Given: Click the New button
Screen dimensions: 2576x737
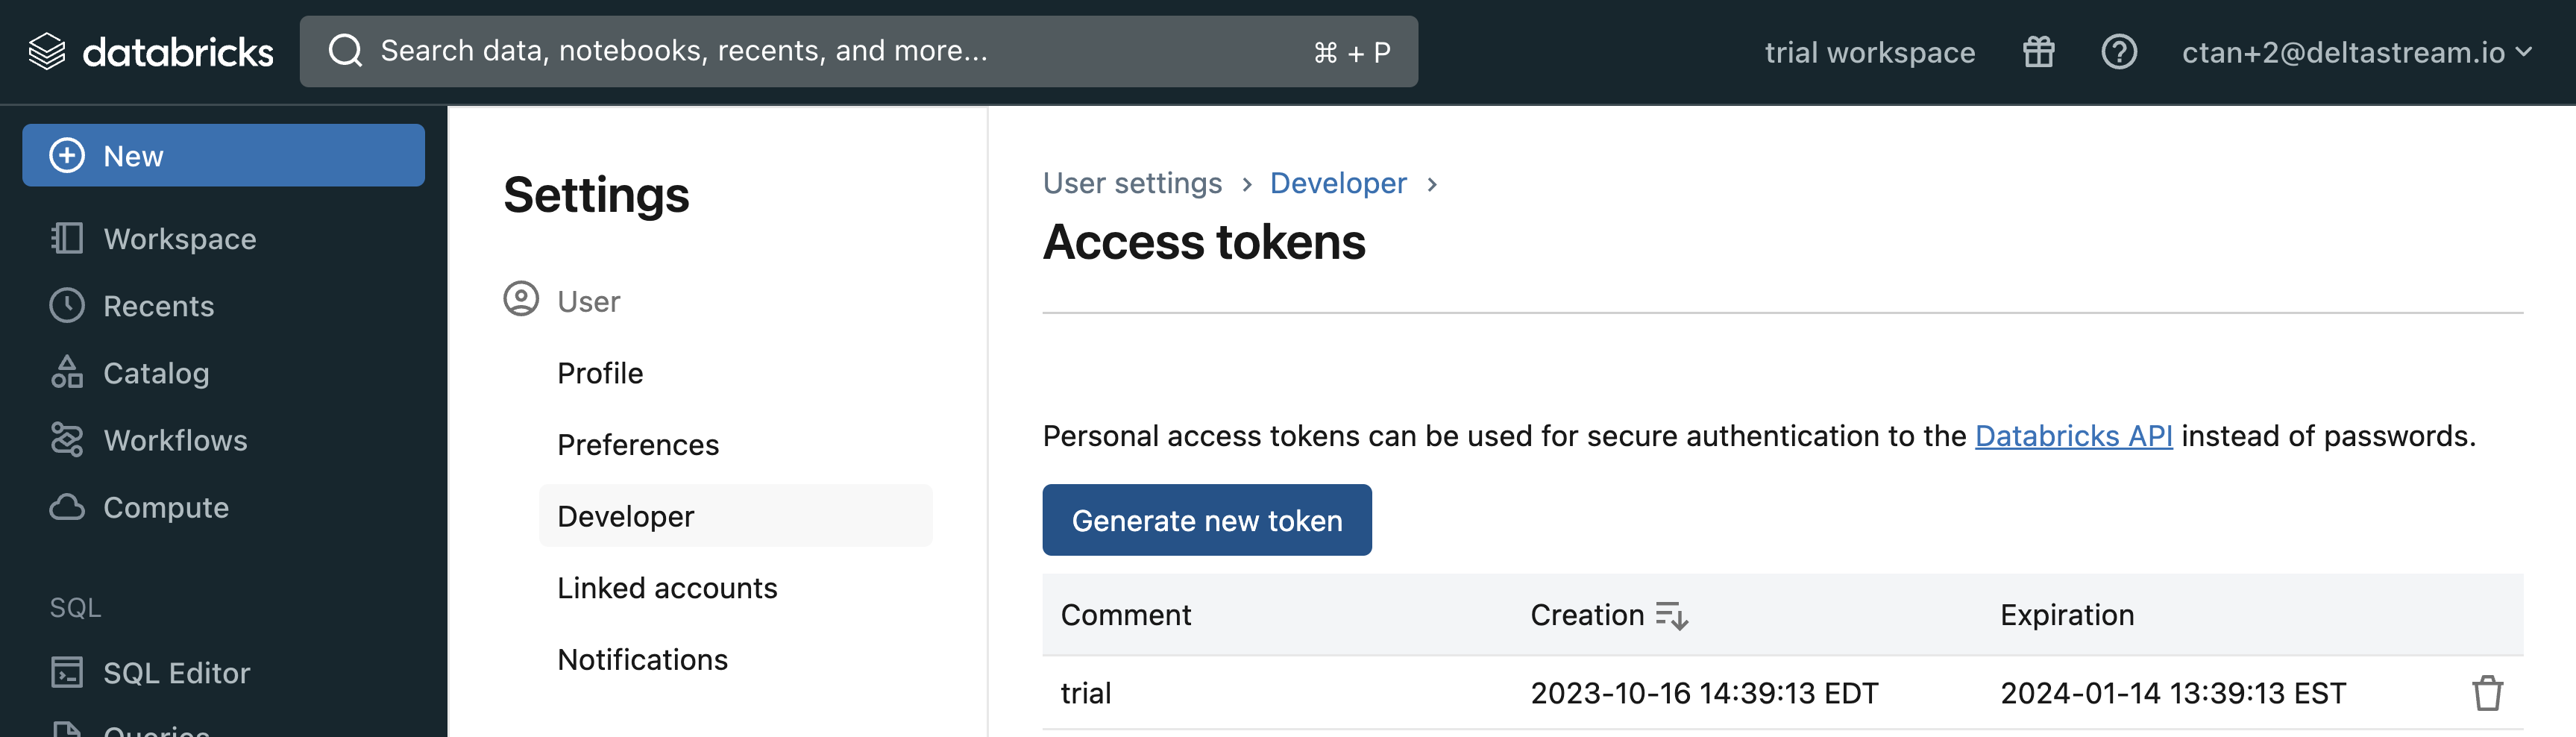Looking at the screenshot, I should pyautogui.click(x=224, y=156).
